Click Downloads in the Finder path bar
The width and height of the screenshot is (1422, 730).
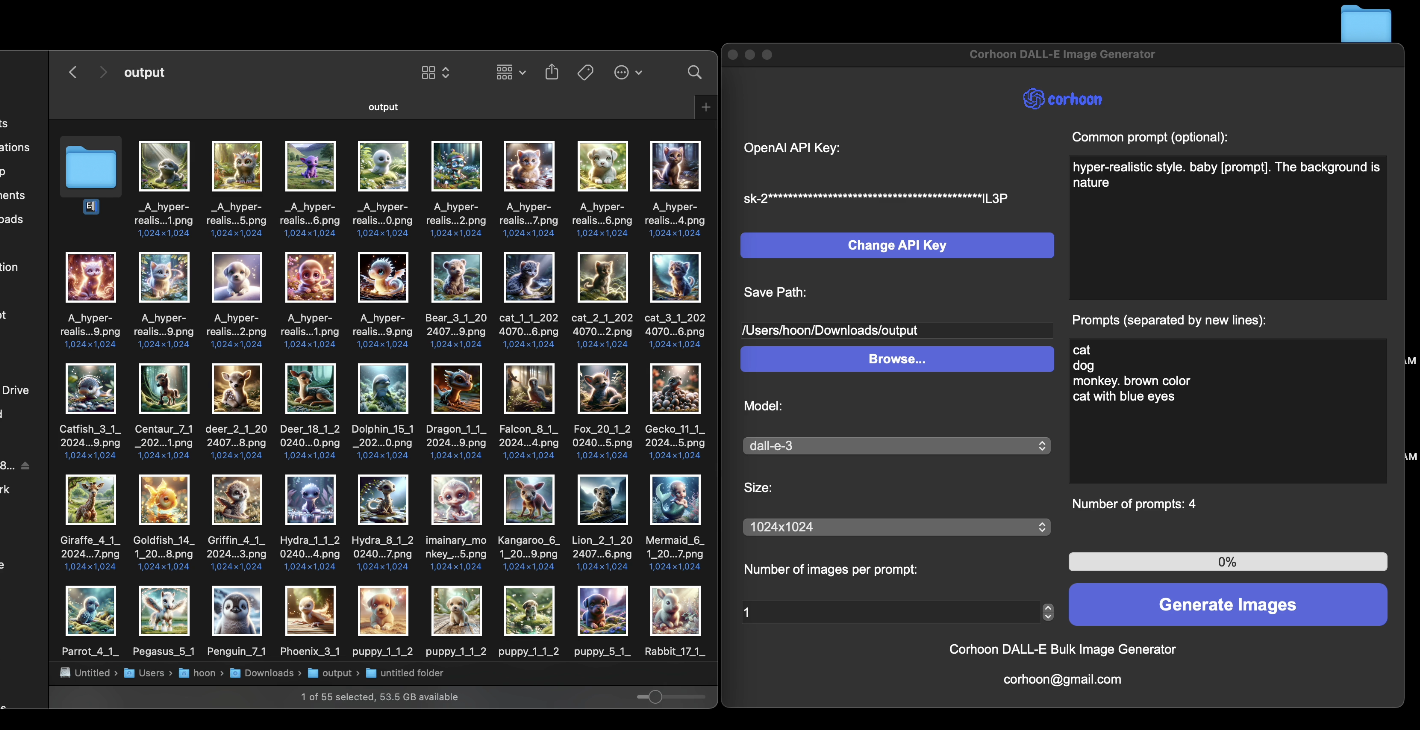pyautogui.click(x=268, y=673)
